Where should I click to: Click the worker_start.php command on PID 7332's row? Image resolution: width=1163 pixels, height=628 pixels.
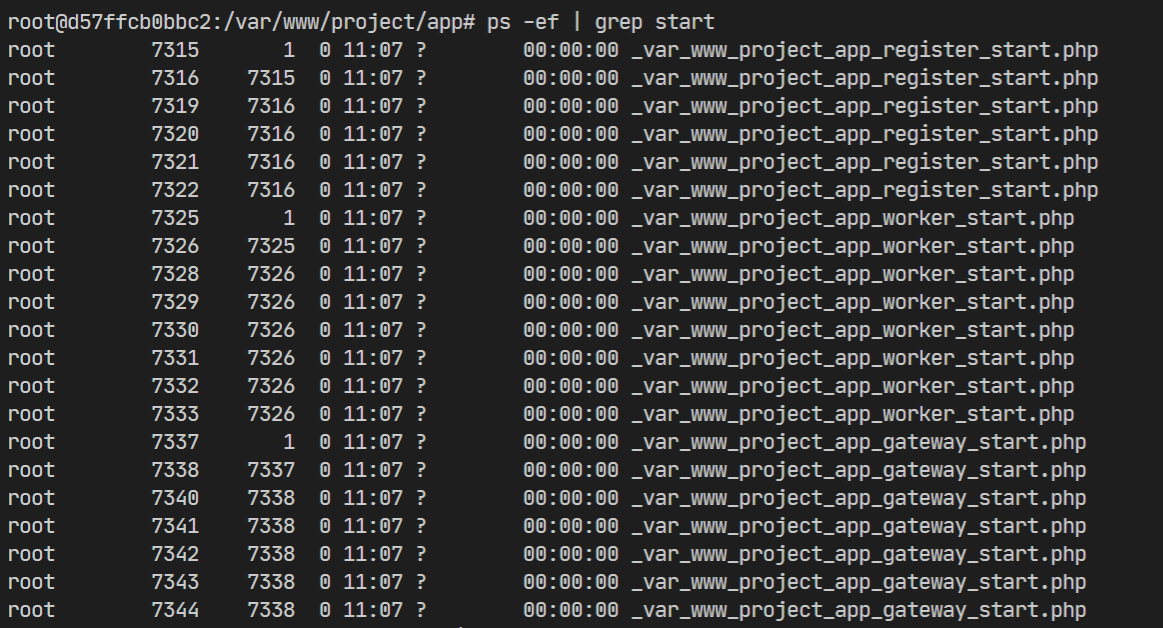(852, 386)
